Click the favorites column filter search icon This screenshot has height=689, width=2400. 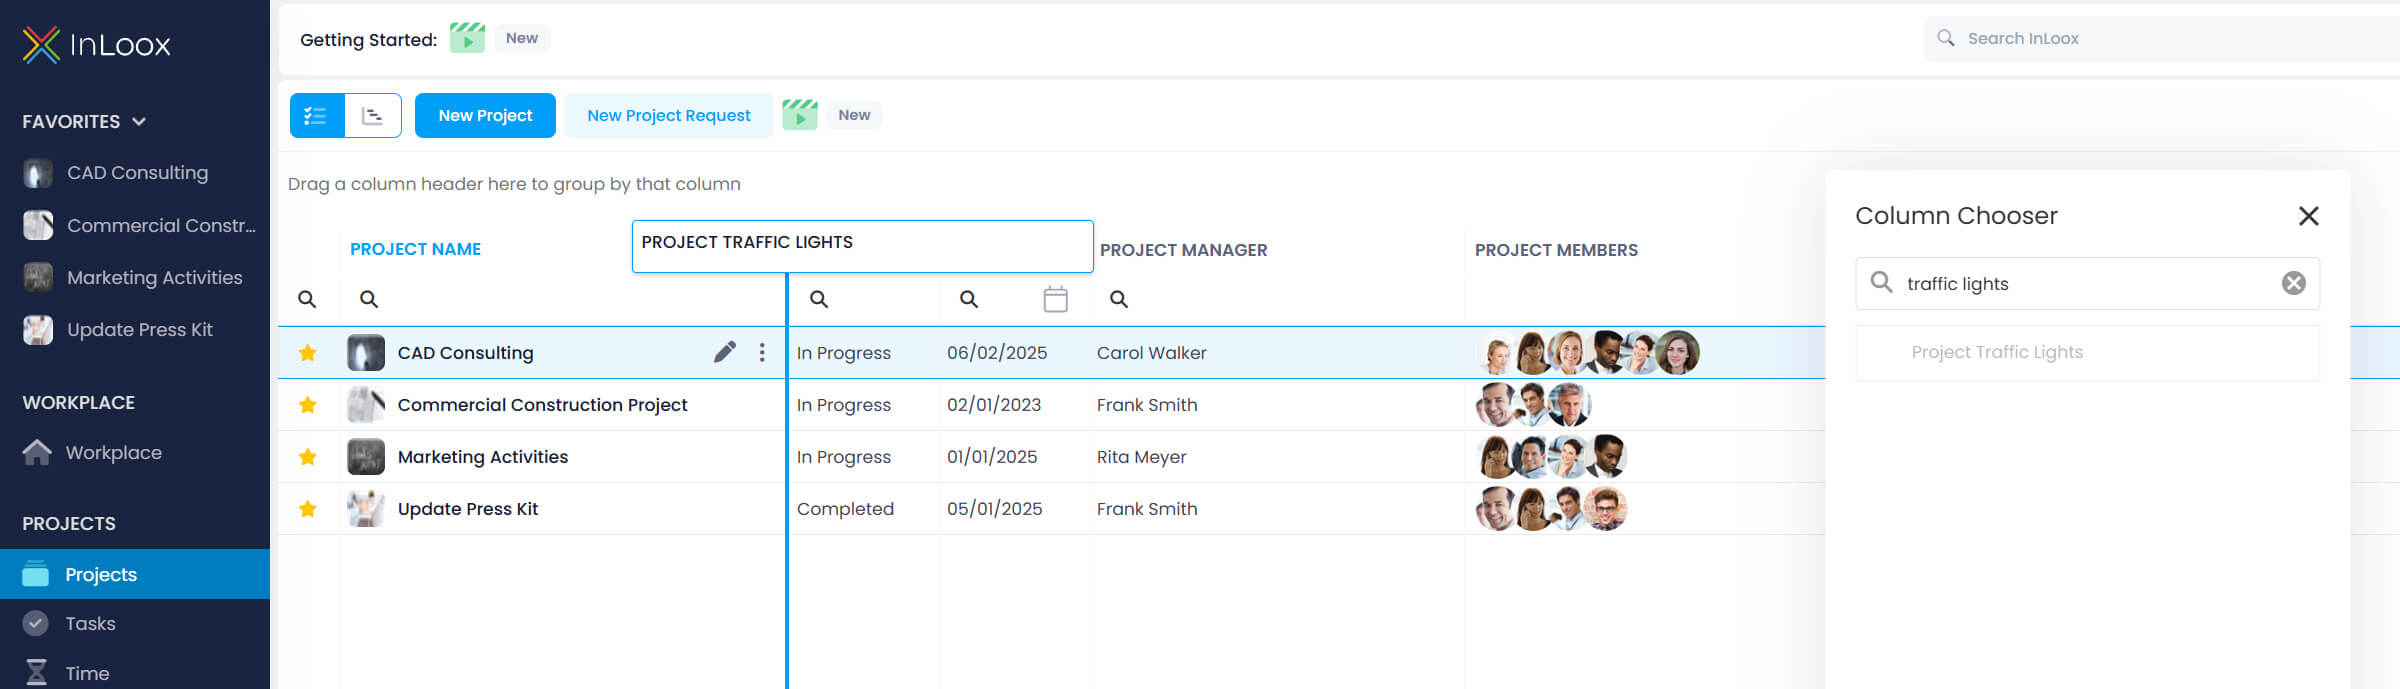[307, 299]
